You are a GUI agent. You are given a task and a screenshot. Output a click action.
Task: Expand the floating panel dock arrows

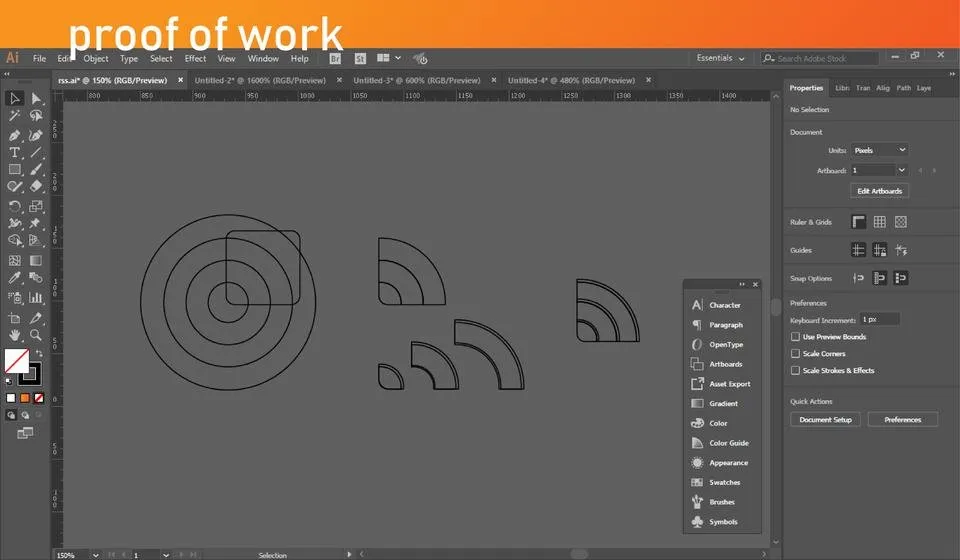click(742, 284)
